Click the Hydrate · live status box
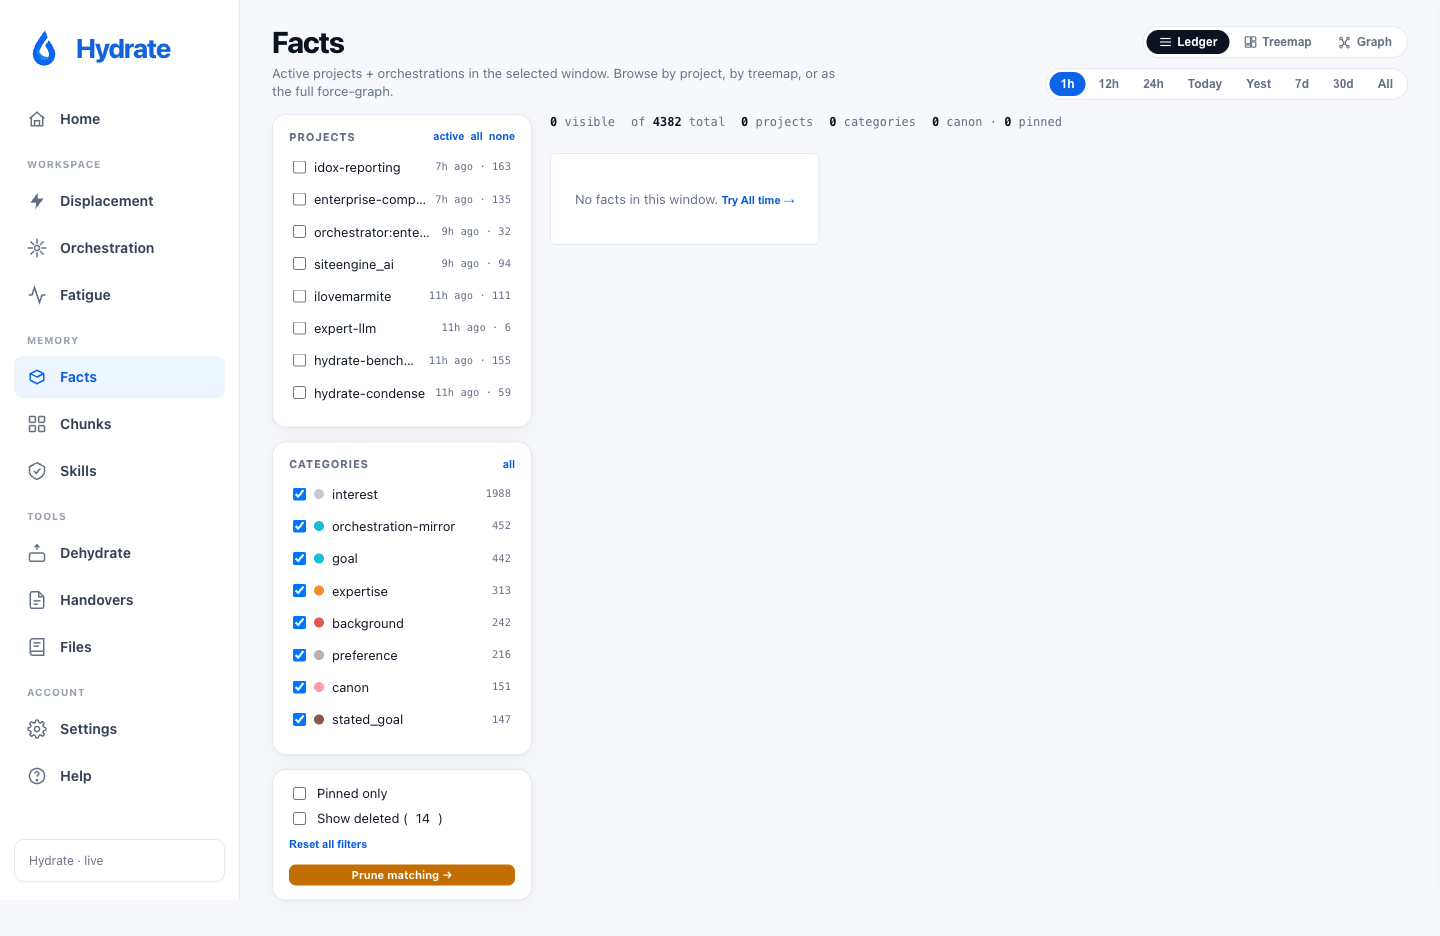This screenshot has height=936, width=1440. 119,860
